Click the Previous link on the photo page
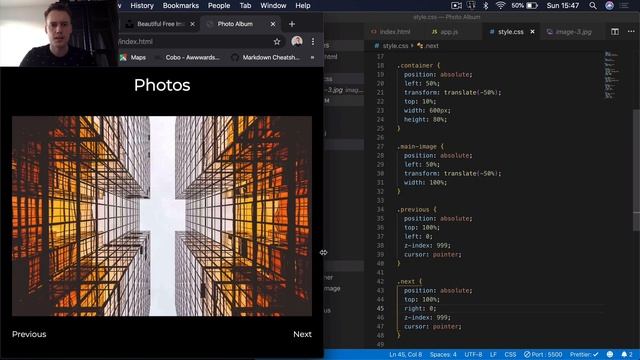The height and width of the screenshot is (360, 640). pos(29,334)
